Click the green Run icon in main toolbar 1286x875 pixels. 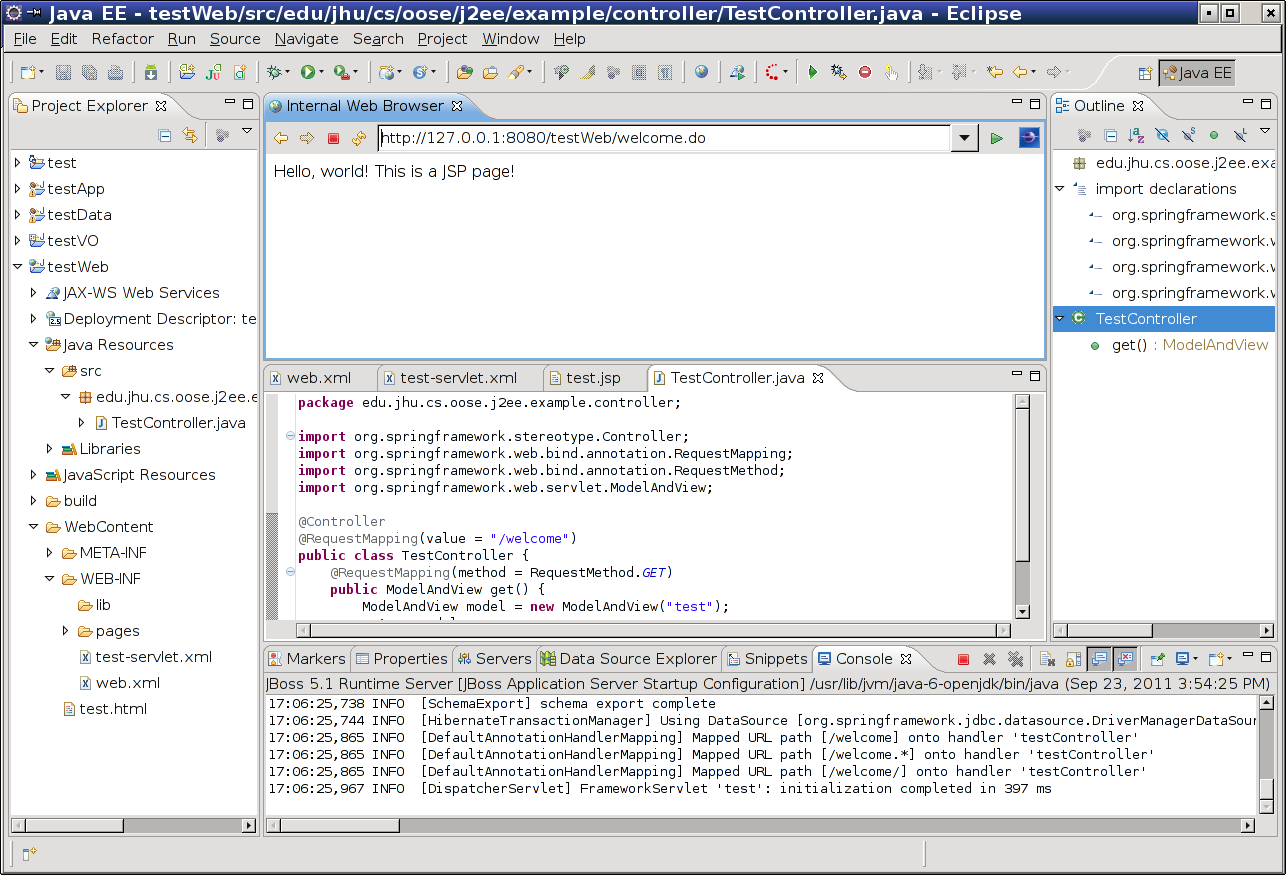click(x=307, y=72)
